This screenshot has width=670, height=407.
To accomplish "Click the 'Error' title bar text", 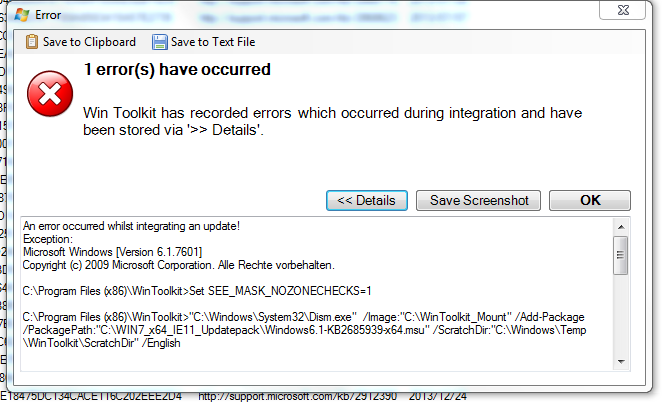I will pos(48,15).
